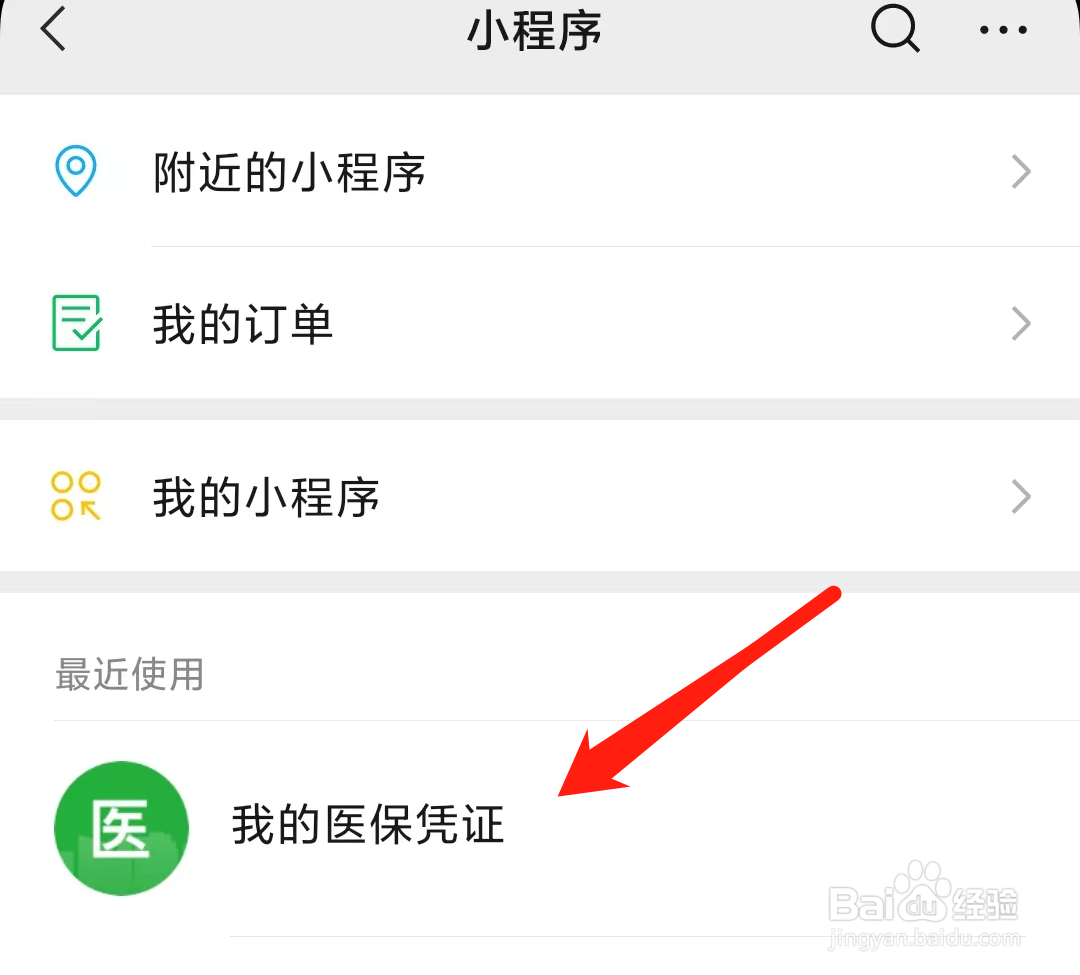Expand 附近的小程序 via its right chevron

[1021, 171]
